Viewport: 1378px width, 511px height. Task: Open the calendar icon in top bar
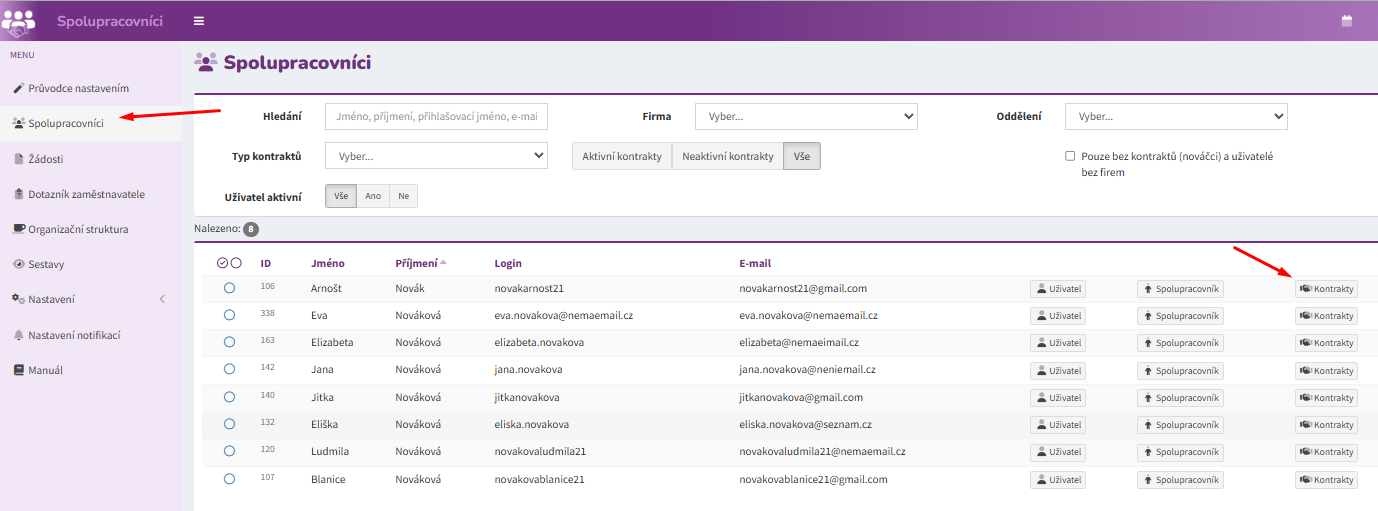(x=1345, y=21)
